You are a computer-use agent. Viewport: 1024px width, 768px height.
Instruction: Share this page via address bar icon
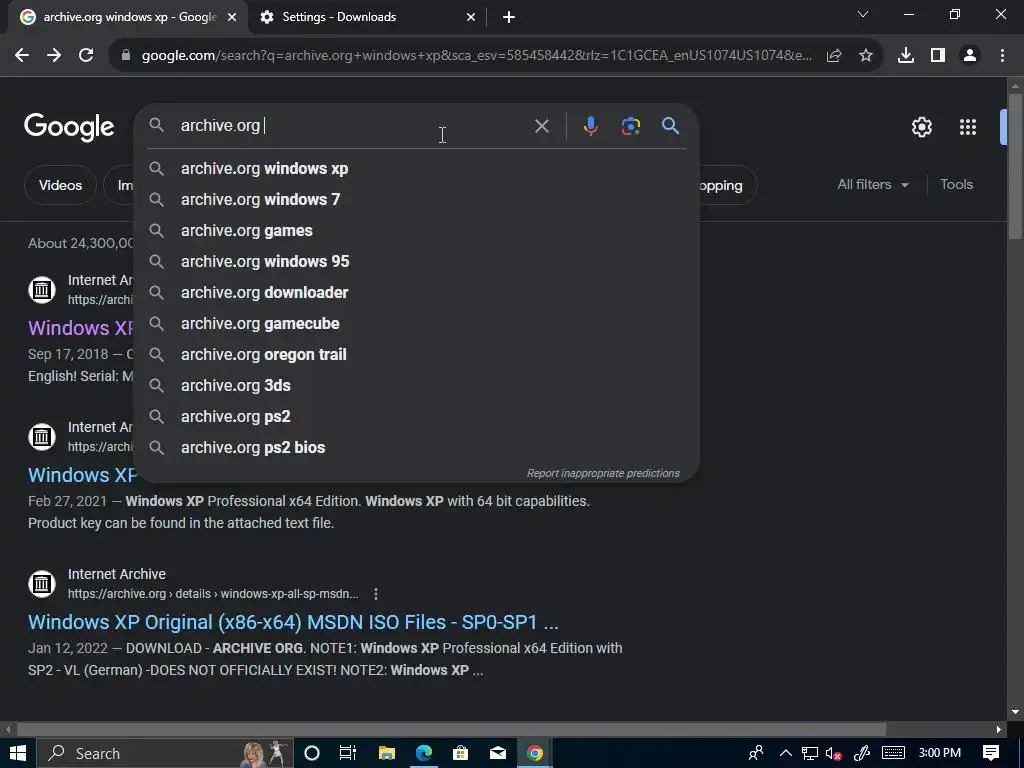pos(834,56)
